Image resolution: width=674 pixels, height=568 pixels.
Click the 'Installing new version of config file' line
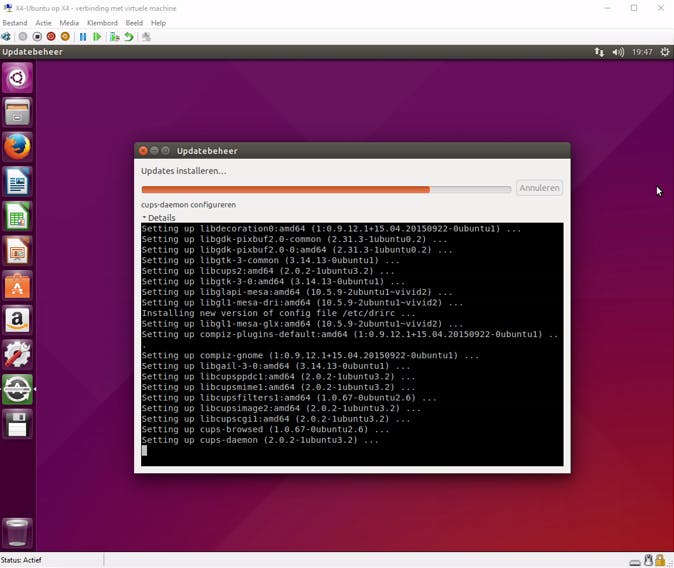[x=278, y=313]
